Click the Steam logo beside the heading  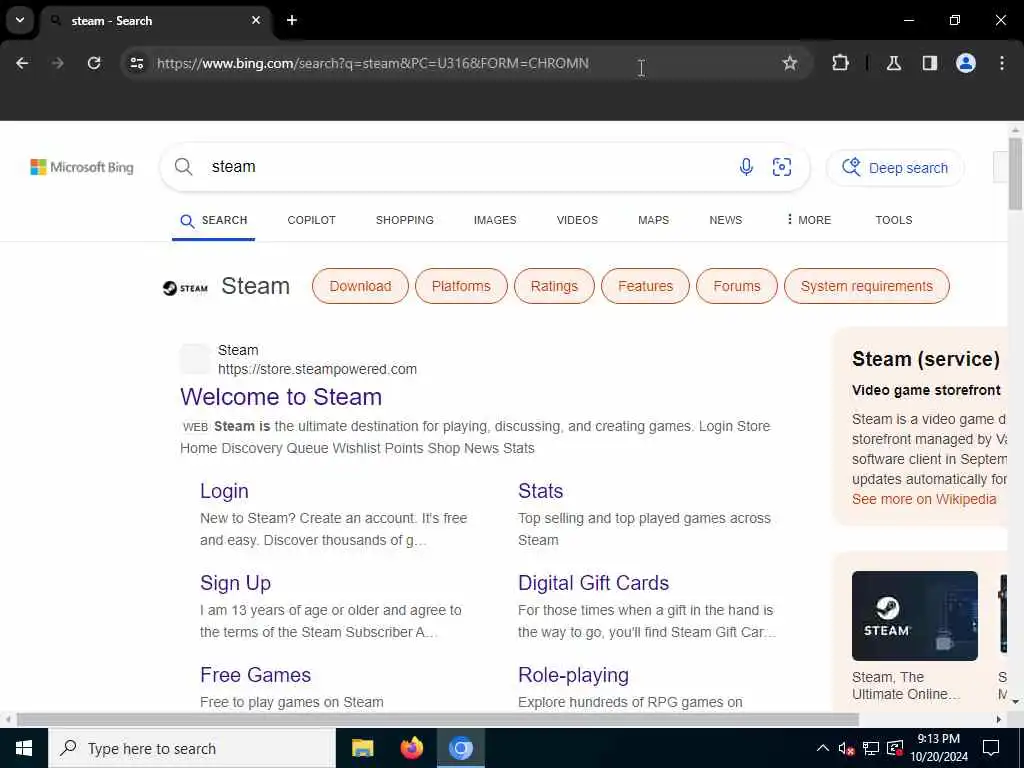click(x=185, y=288)
